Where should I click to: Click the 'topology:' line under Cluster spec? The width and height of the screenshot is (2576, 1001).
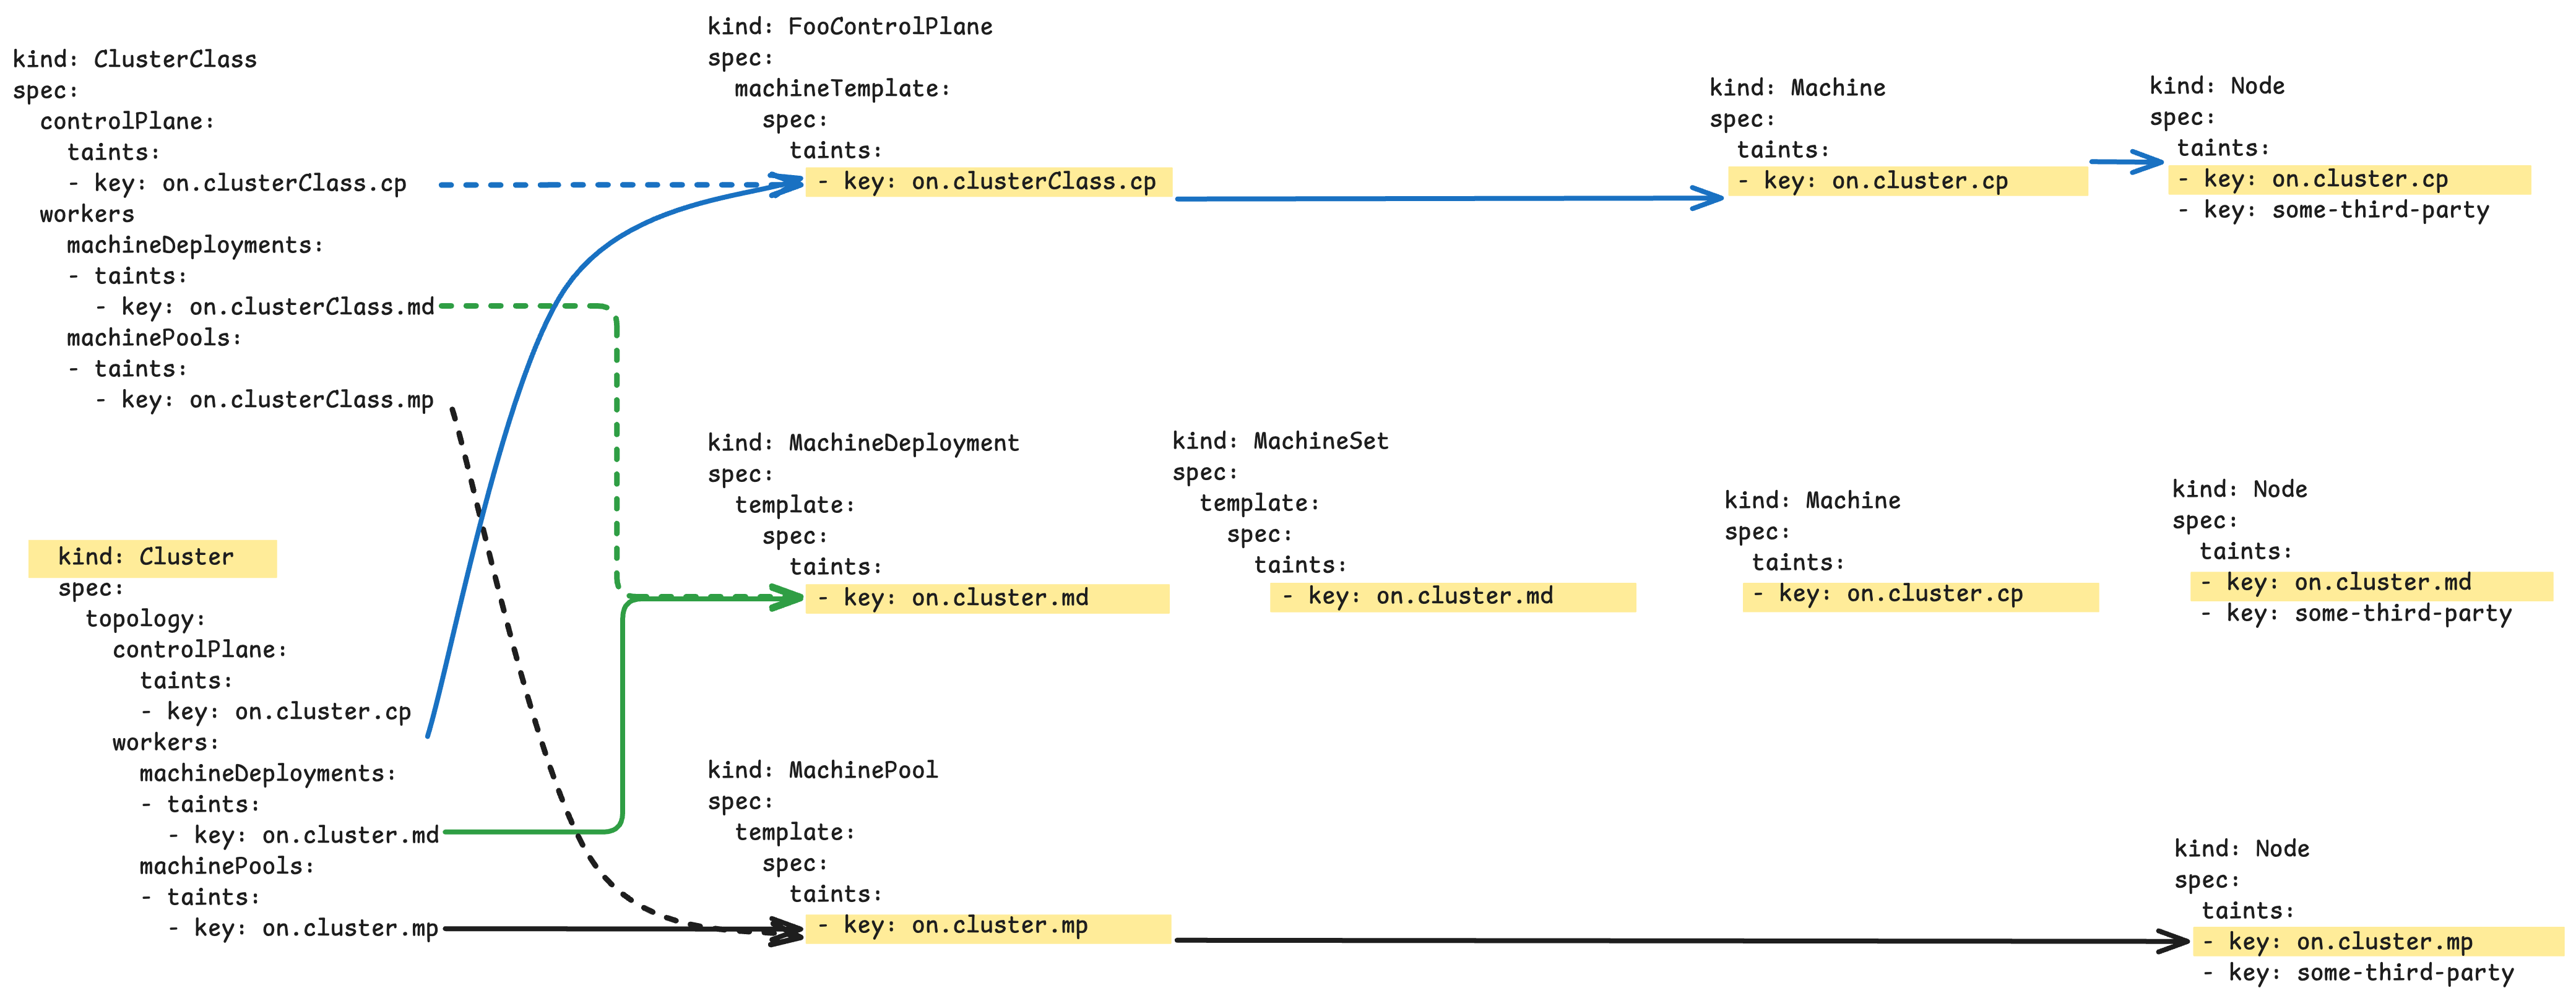pyautogui.click(x=145, y=619)
